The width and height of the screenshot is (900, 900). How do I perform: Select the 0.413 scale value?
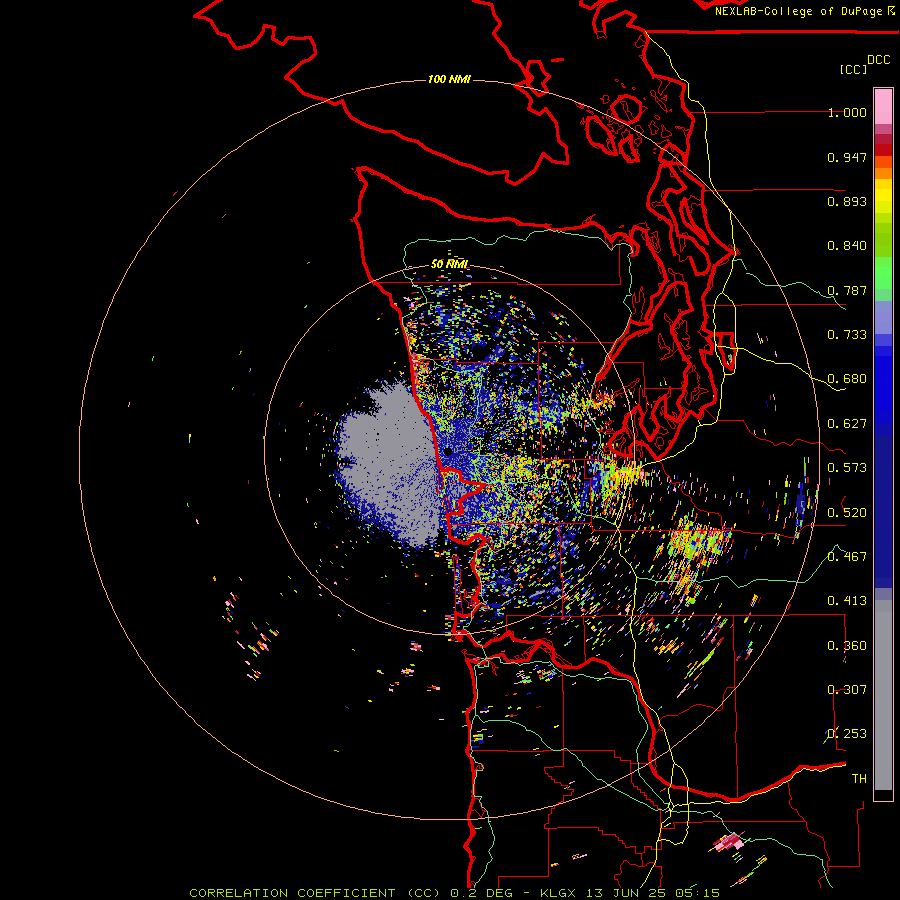coord(847,601)
